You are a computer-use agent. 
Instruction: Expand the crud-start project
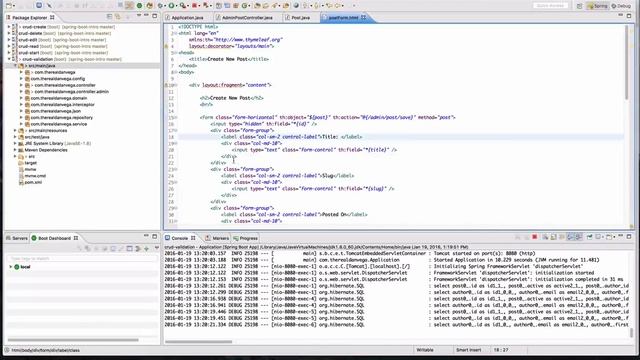click(x=9, y=53)
